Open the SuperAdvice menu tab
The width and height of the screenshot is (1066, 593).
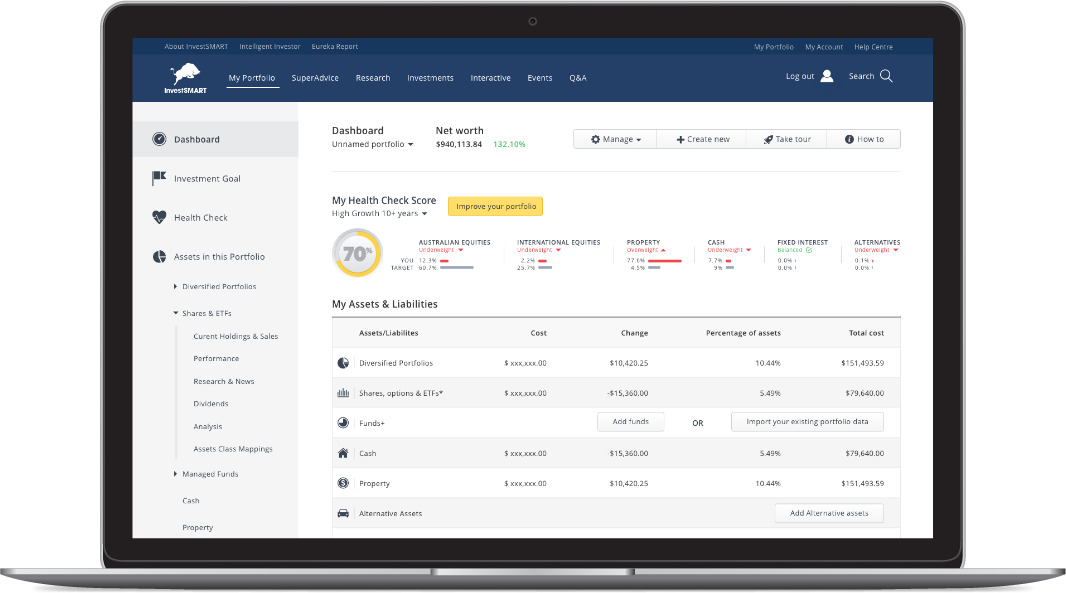click(315, 78)
